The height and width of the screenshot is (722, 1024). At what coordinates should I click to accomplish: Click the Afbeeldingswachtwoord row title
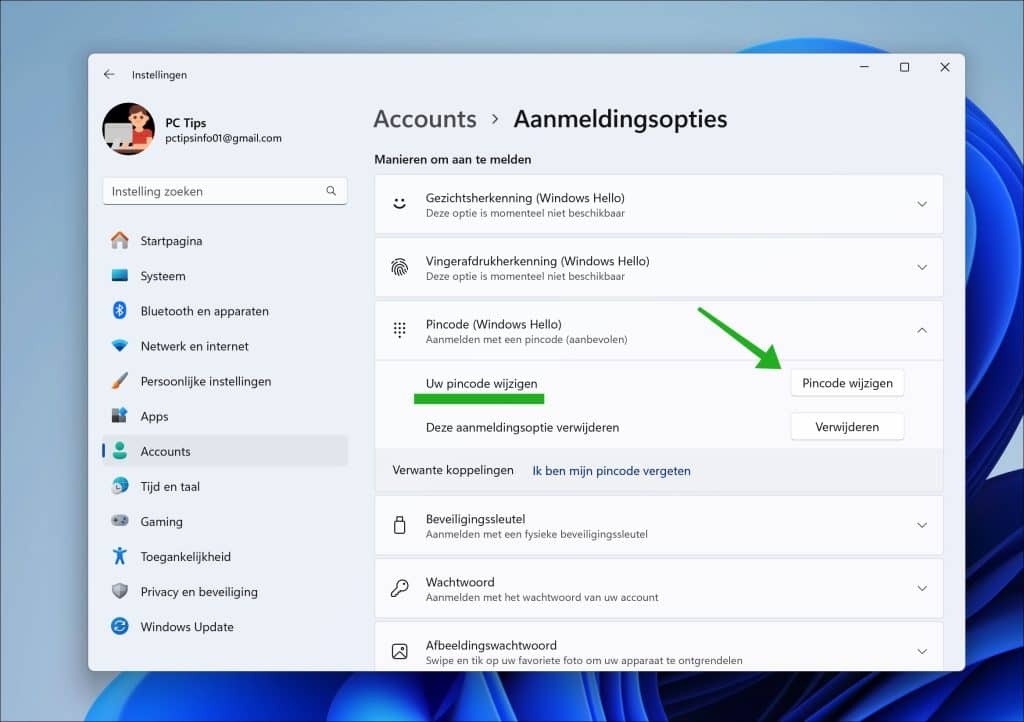[491, 645]
